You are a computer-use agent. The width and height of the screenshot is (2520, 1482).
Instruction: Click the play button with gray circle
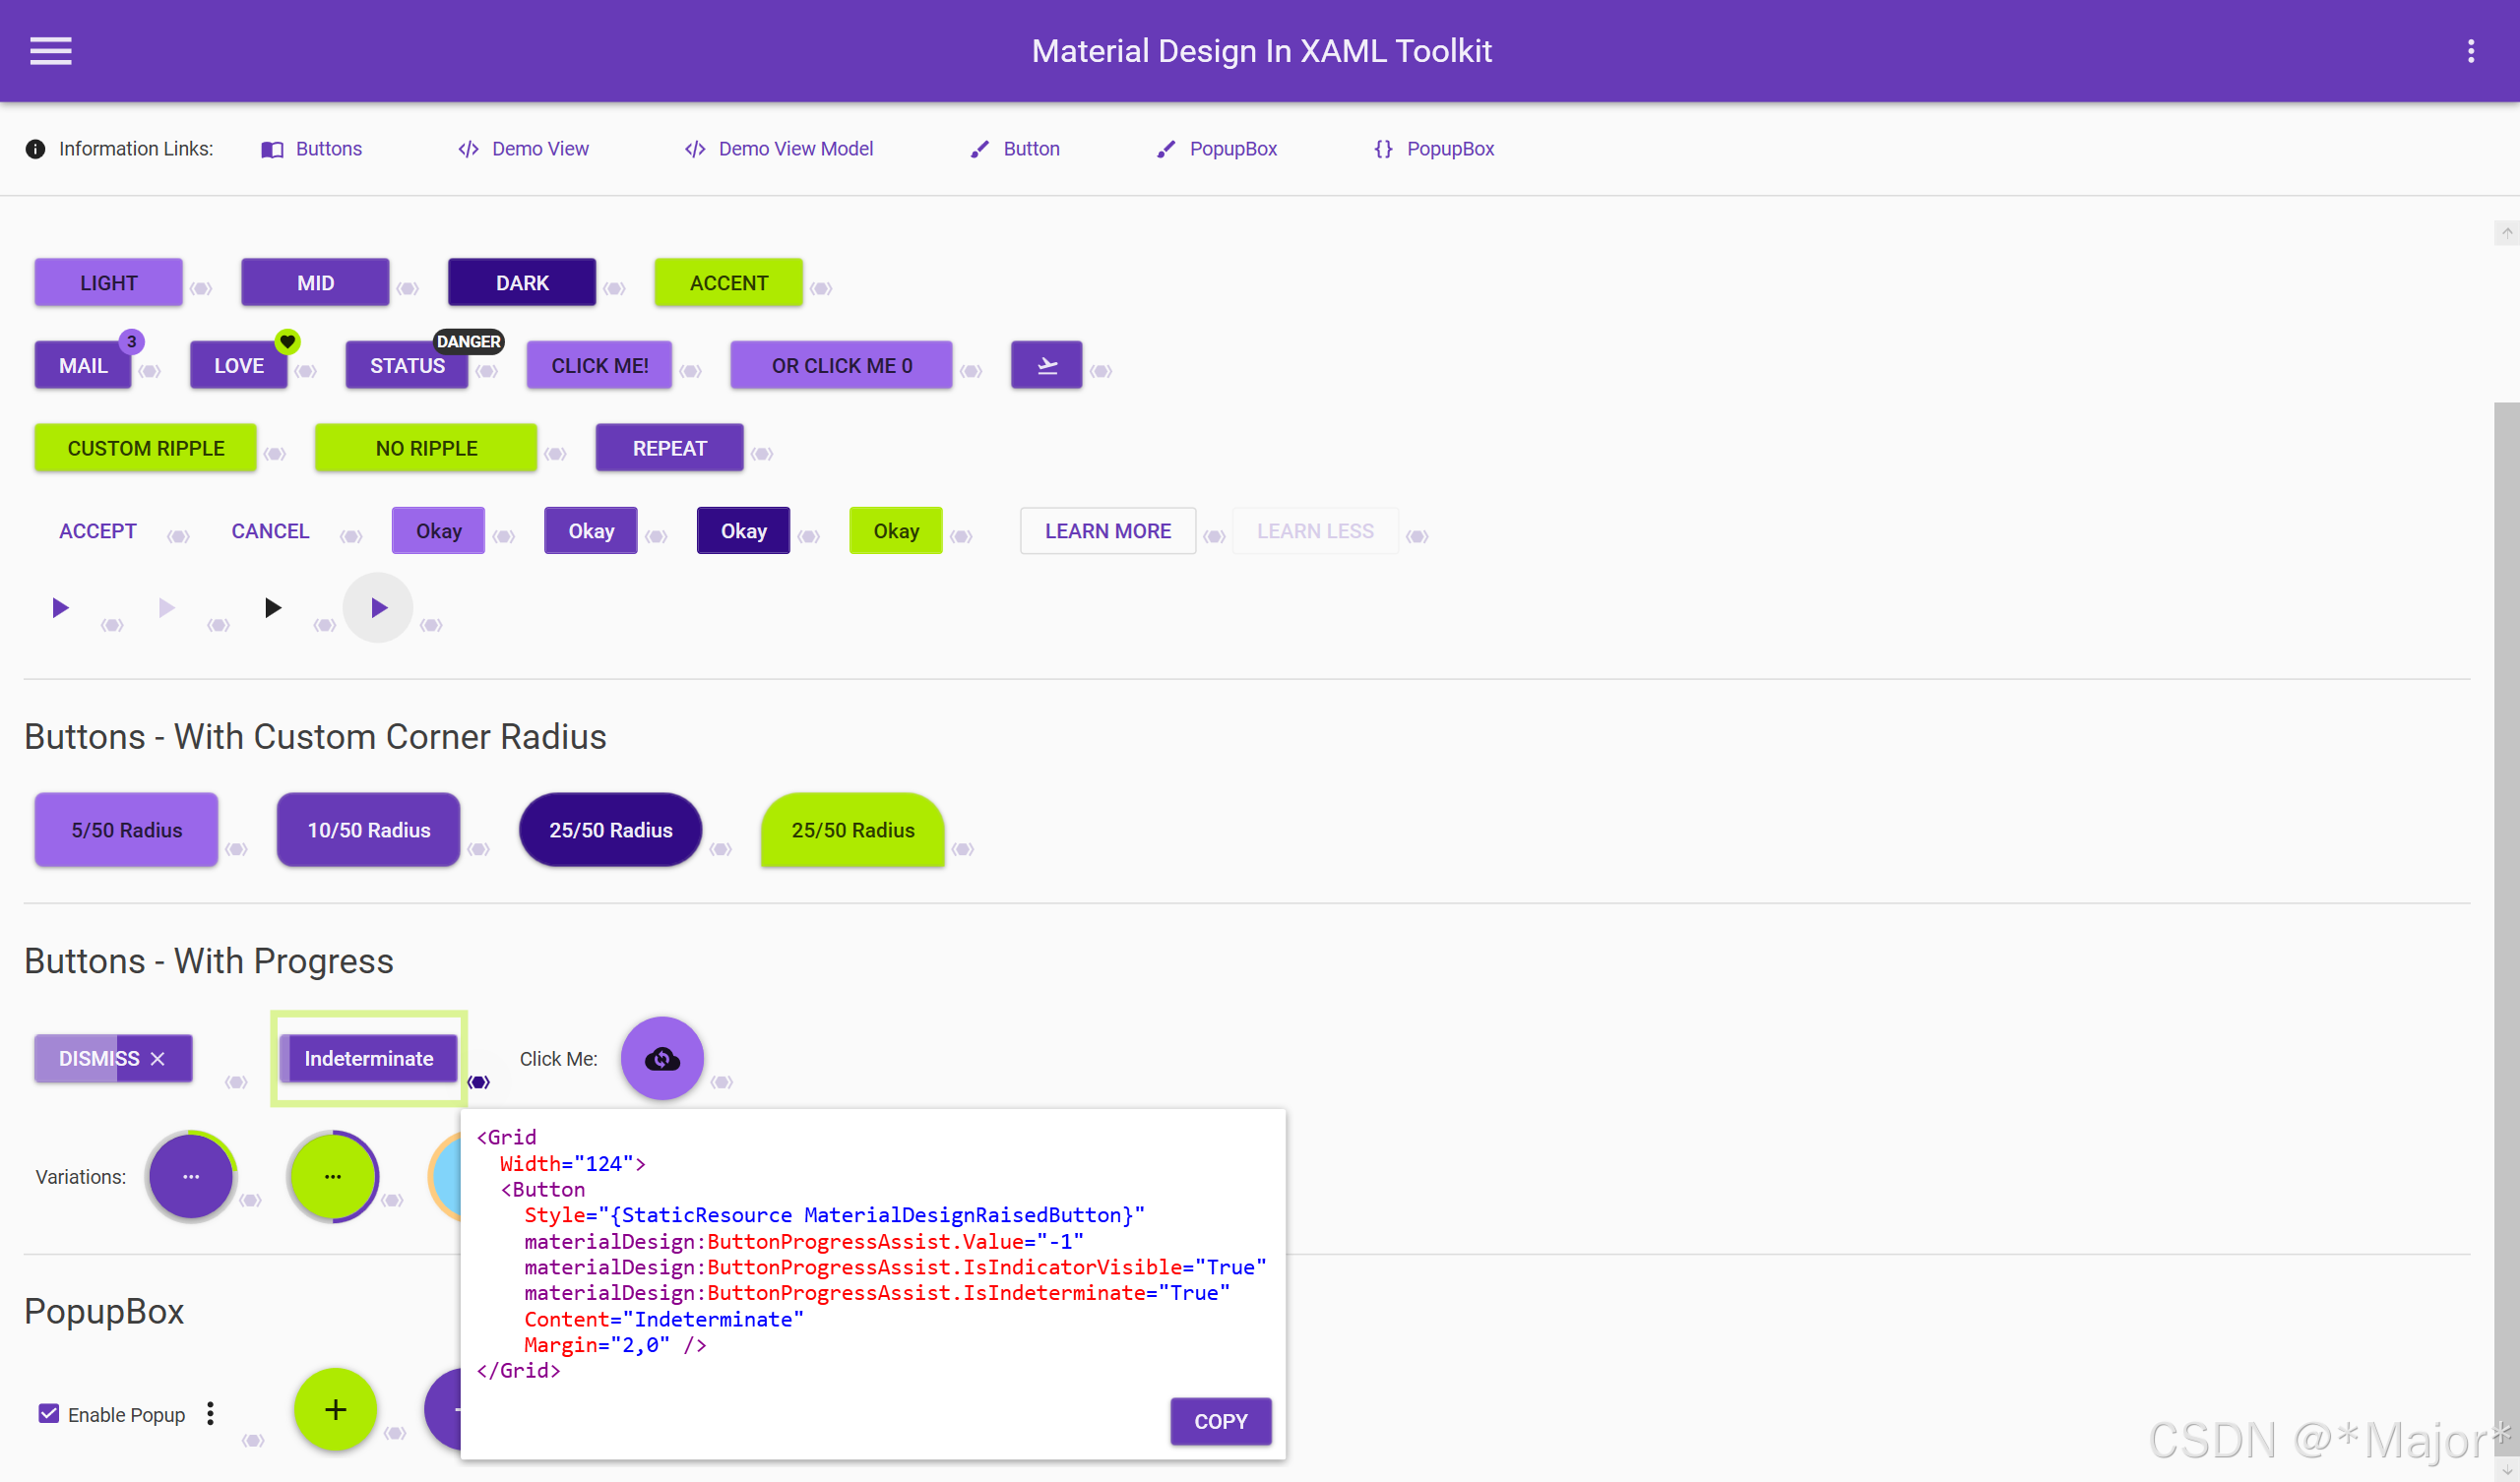pyautogui.click(x=378, y=607)
